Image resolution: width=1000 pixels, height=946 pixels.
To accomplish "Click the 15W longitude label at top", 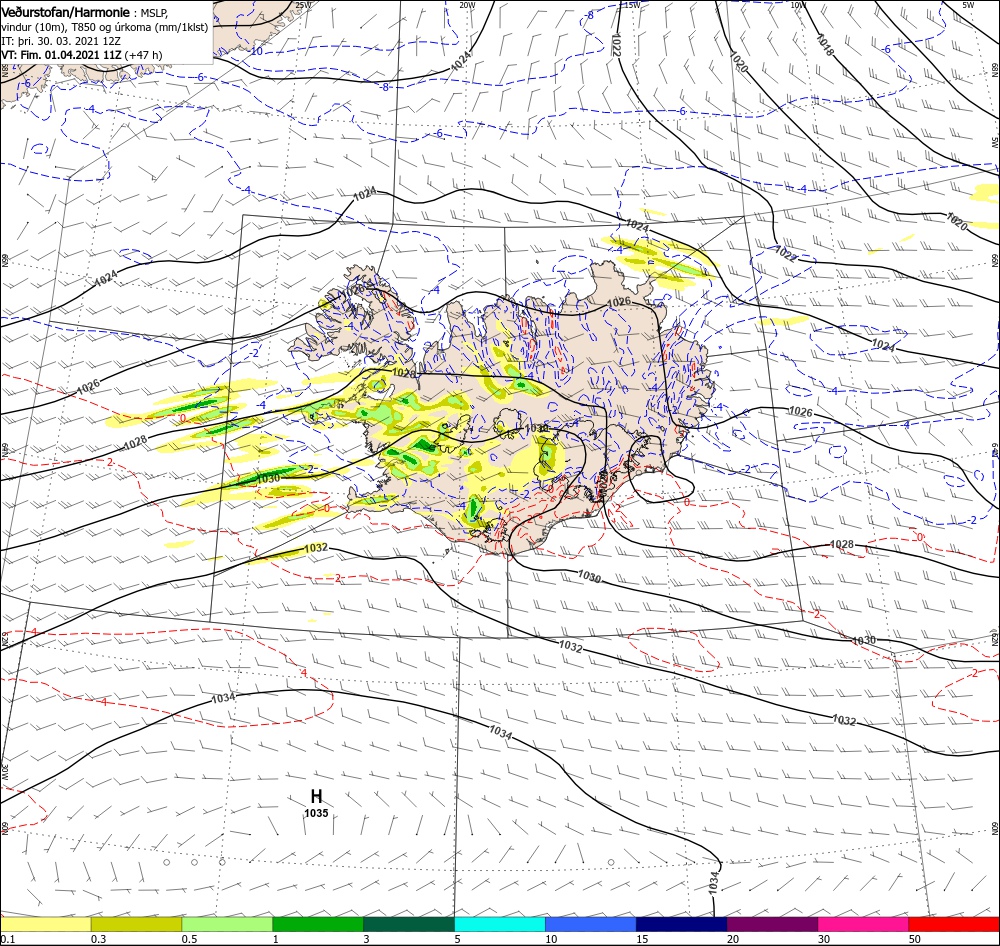I will (632, 5).
